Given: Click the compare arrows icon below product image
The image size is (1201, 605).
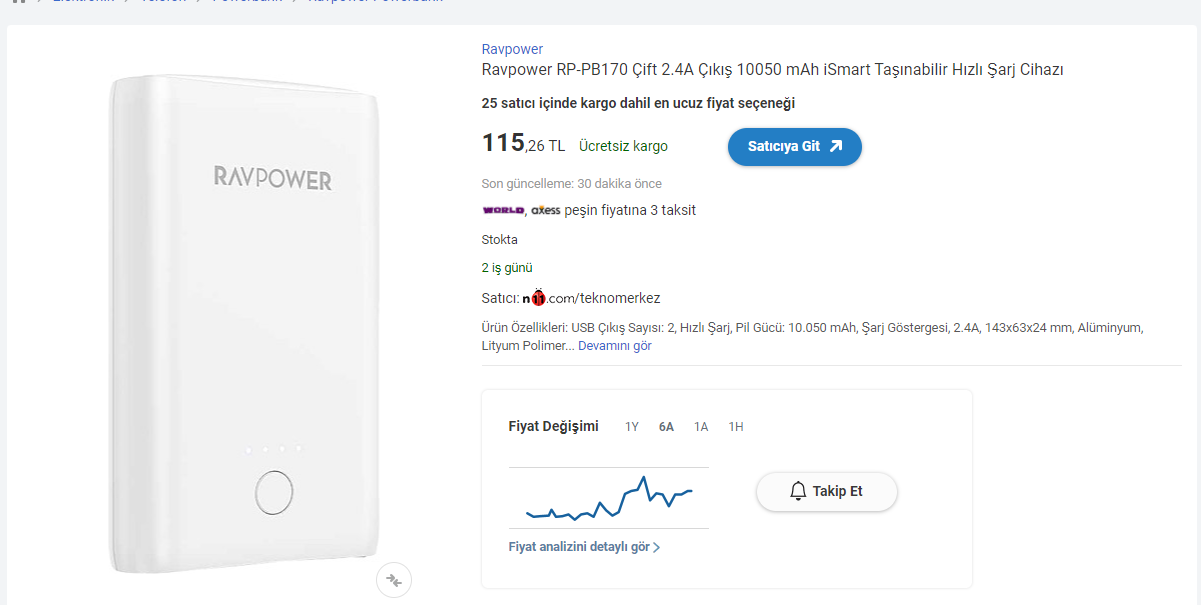Looking at the screenshot, I should pos(394,580).
